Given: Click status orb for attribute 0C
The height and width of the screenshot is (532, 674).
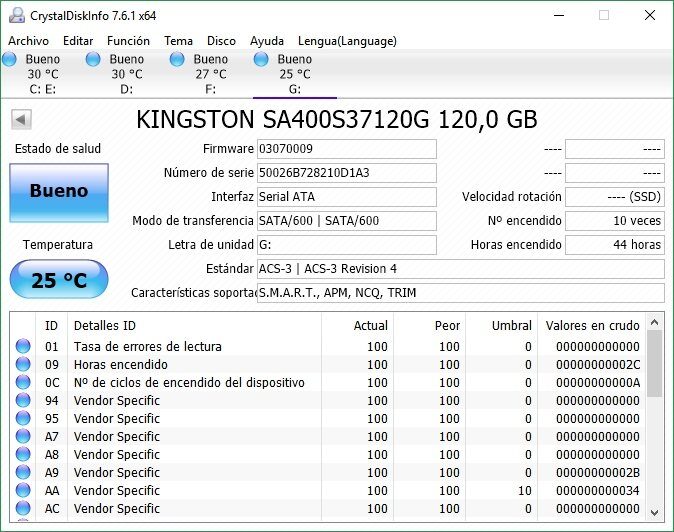Looking at the screenshot, I should tap(23, 382).
